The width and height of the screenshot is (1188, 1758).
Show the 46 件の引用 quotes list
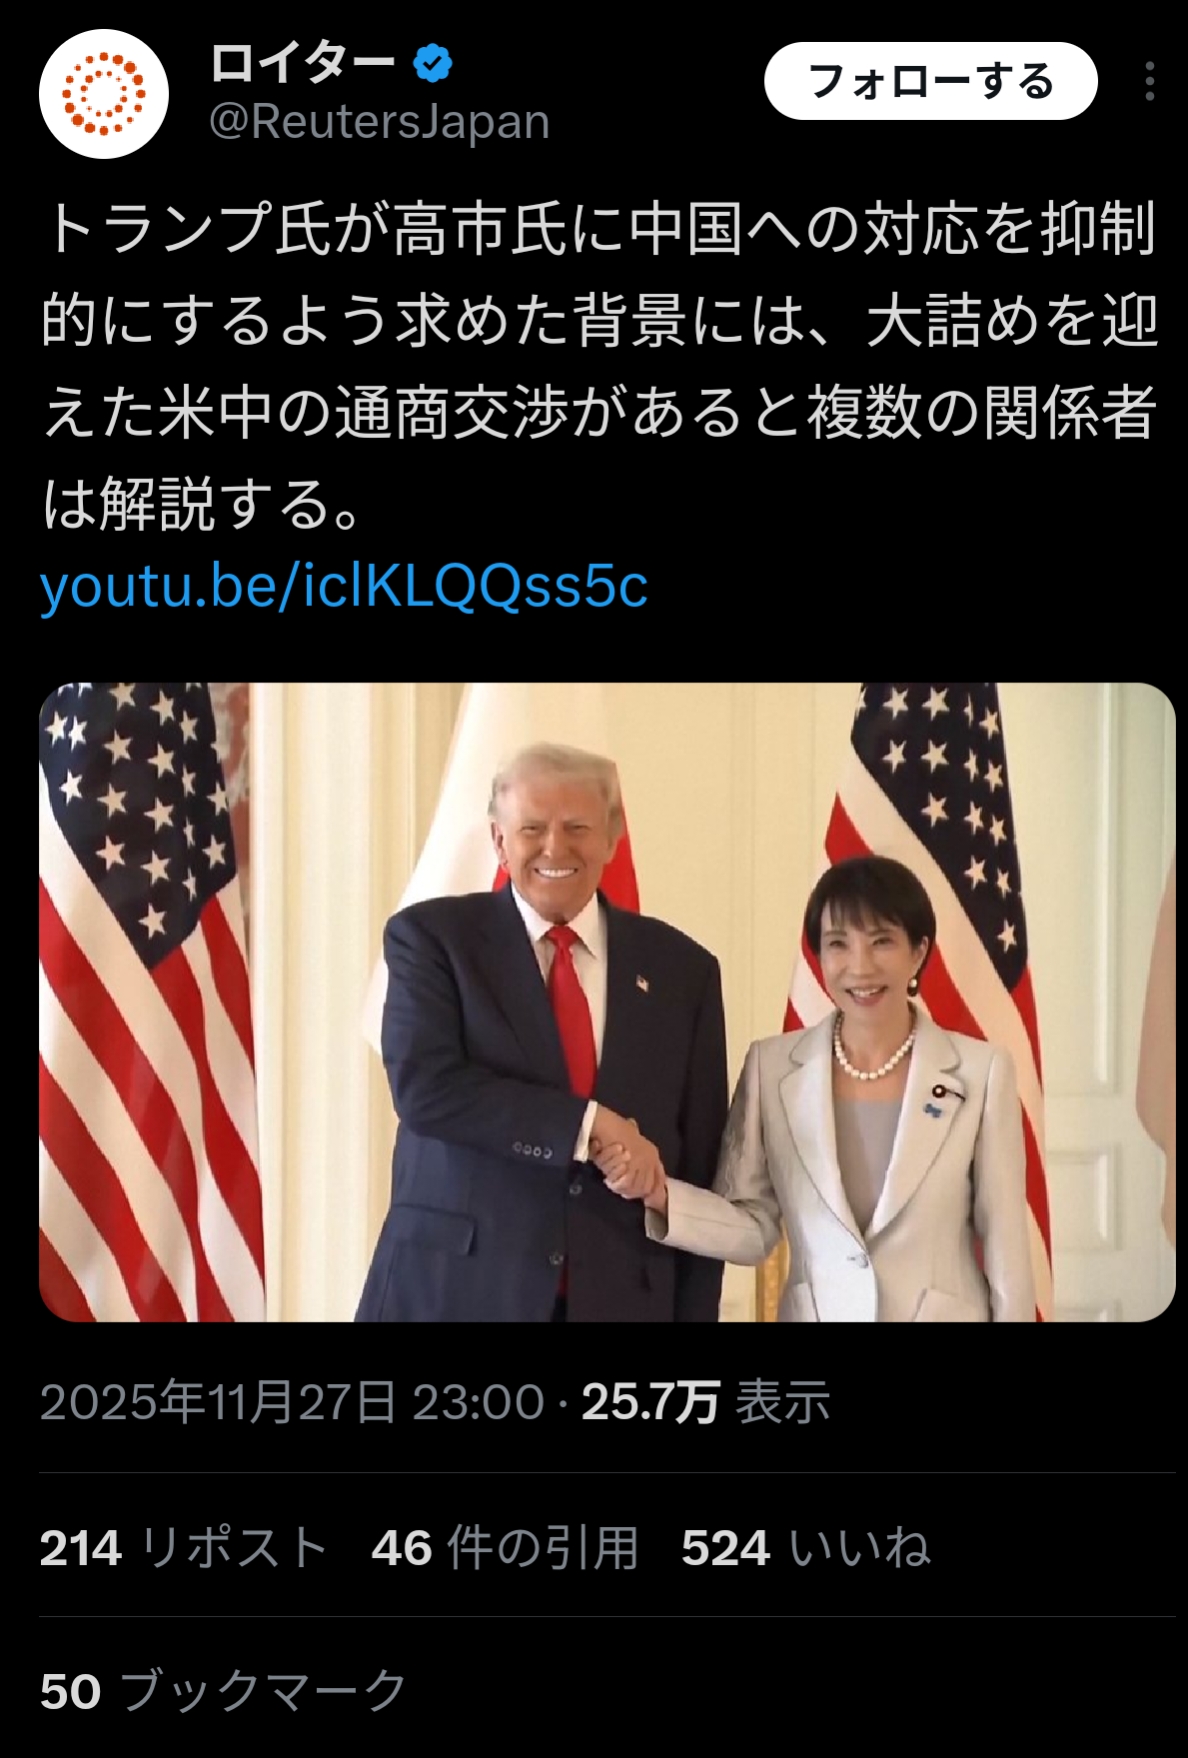coord(505,1548)
